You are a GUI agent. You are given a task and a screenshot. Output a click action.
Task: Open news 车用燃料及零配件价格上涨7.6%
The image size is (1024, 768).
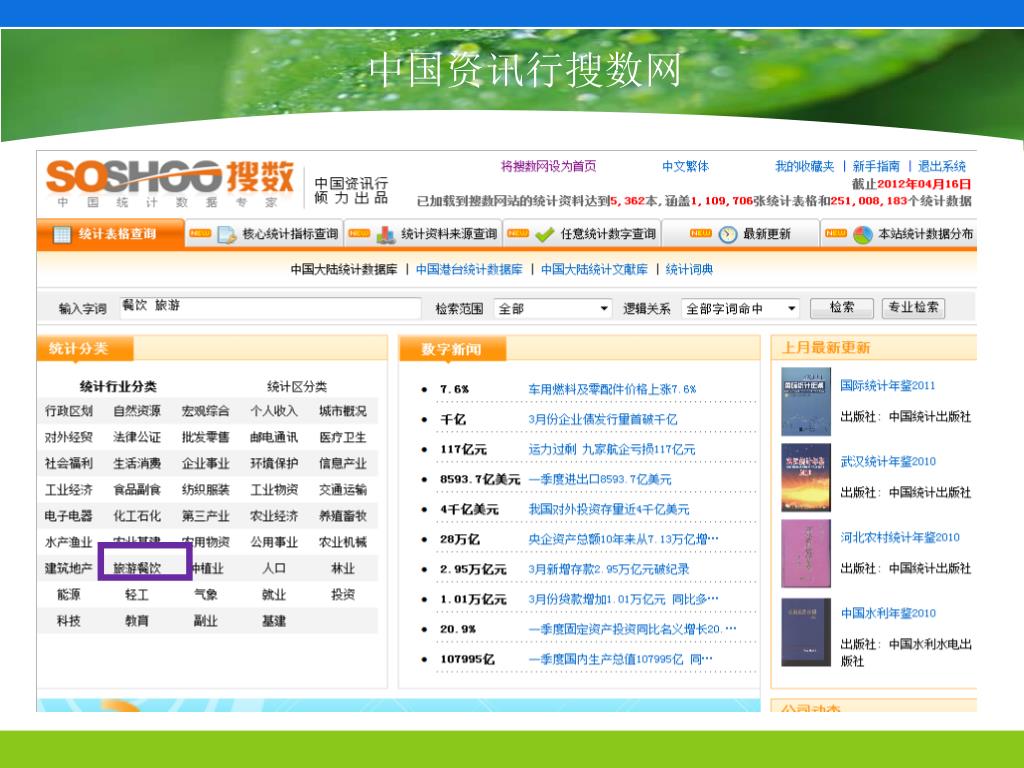[612, 389]
